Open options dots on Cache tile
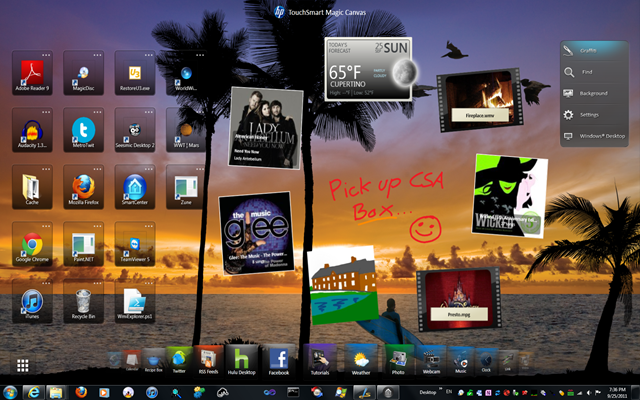Viewport: 640px width, 400px height. (x=46, y=169)
